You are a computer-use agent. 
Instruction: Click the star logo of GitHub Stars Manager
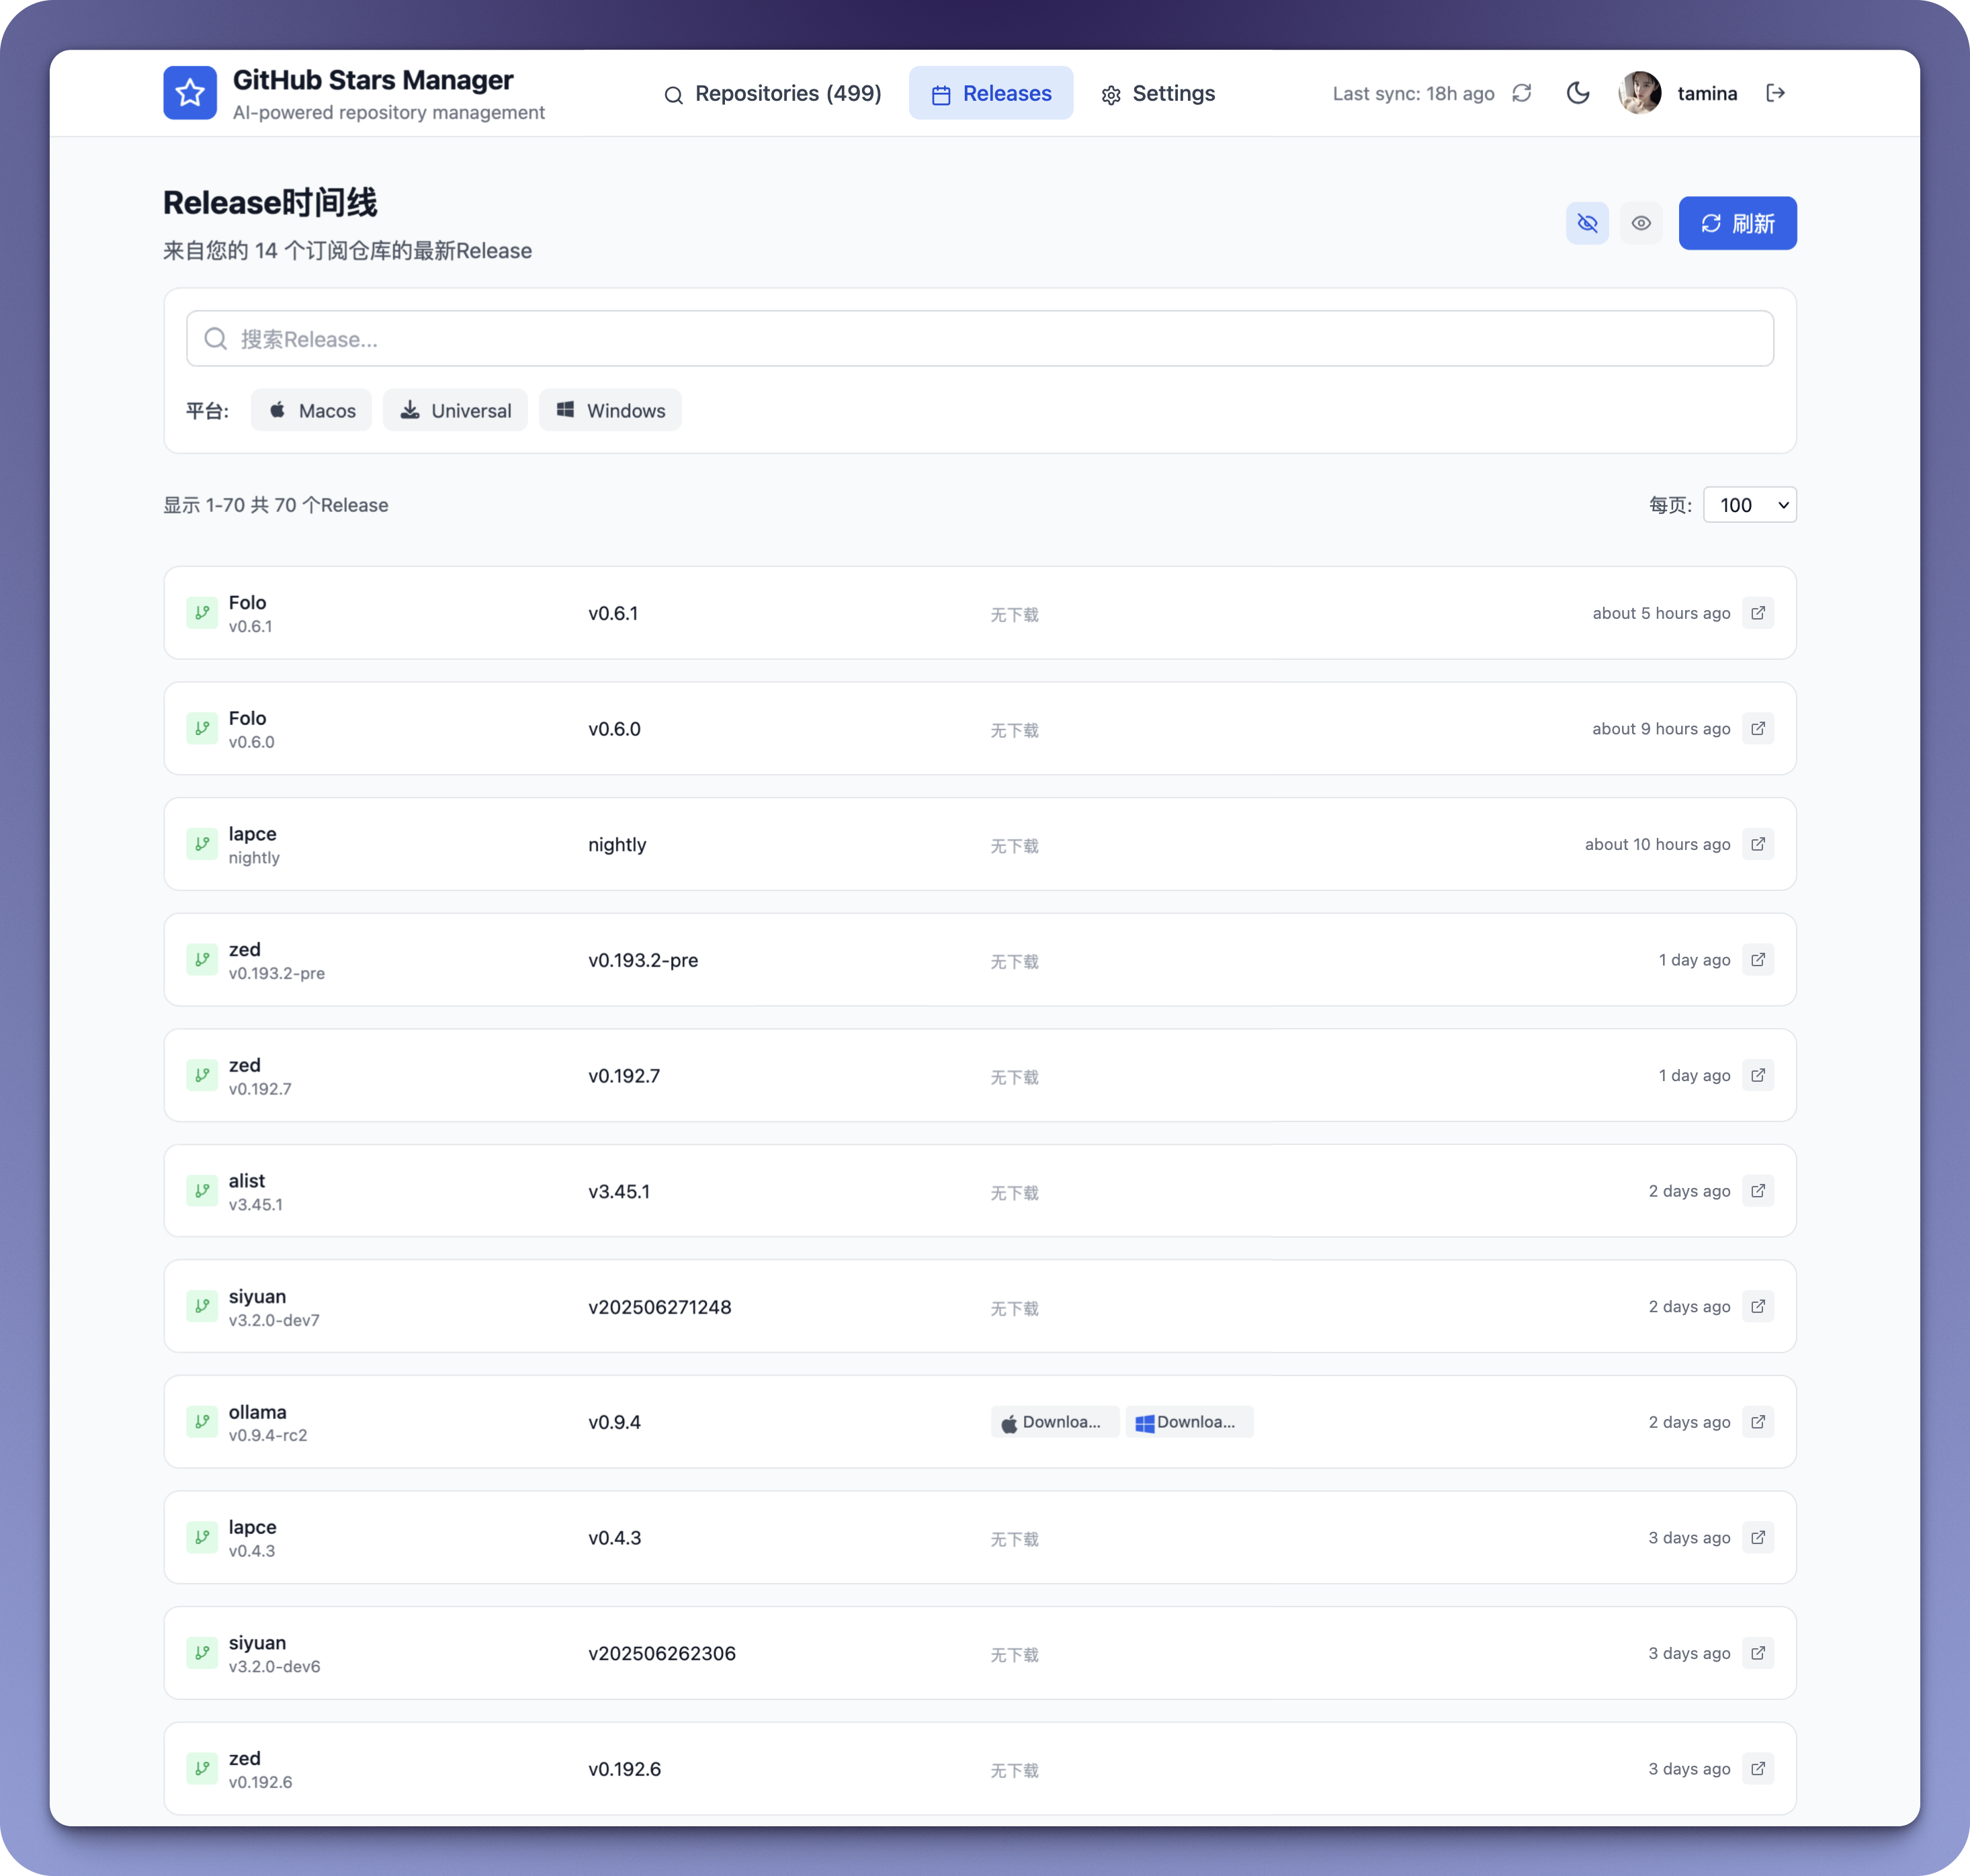point(190,93)
